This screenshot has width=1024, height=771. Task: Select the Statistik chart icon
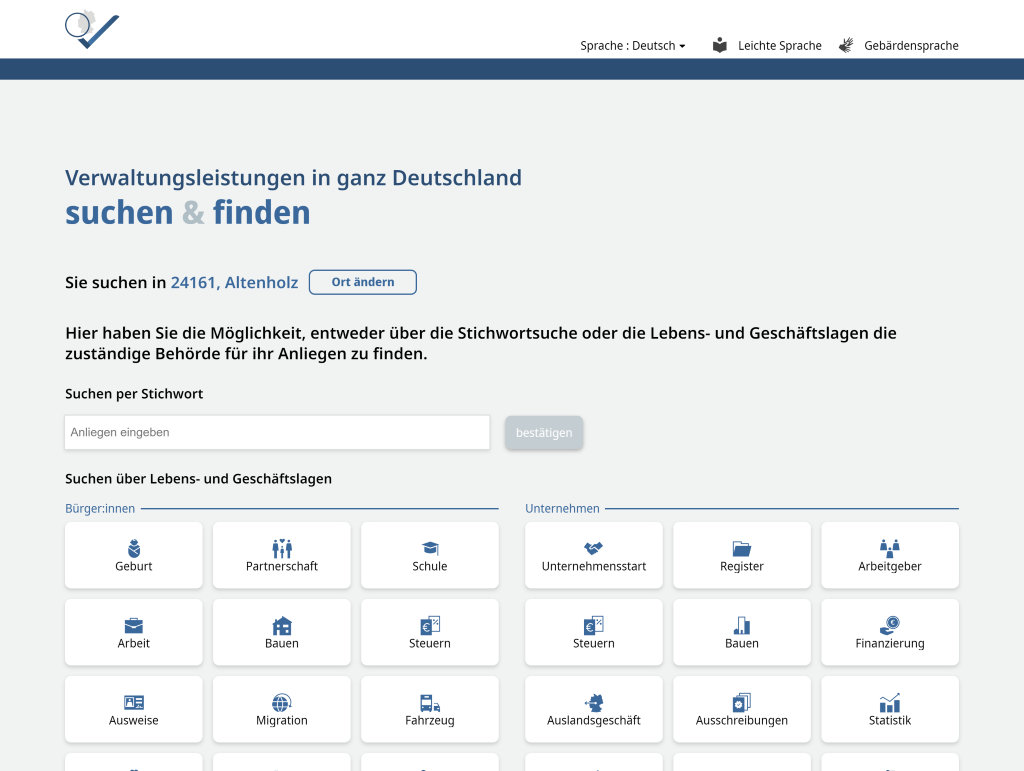(x=889, y=702)
